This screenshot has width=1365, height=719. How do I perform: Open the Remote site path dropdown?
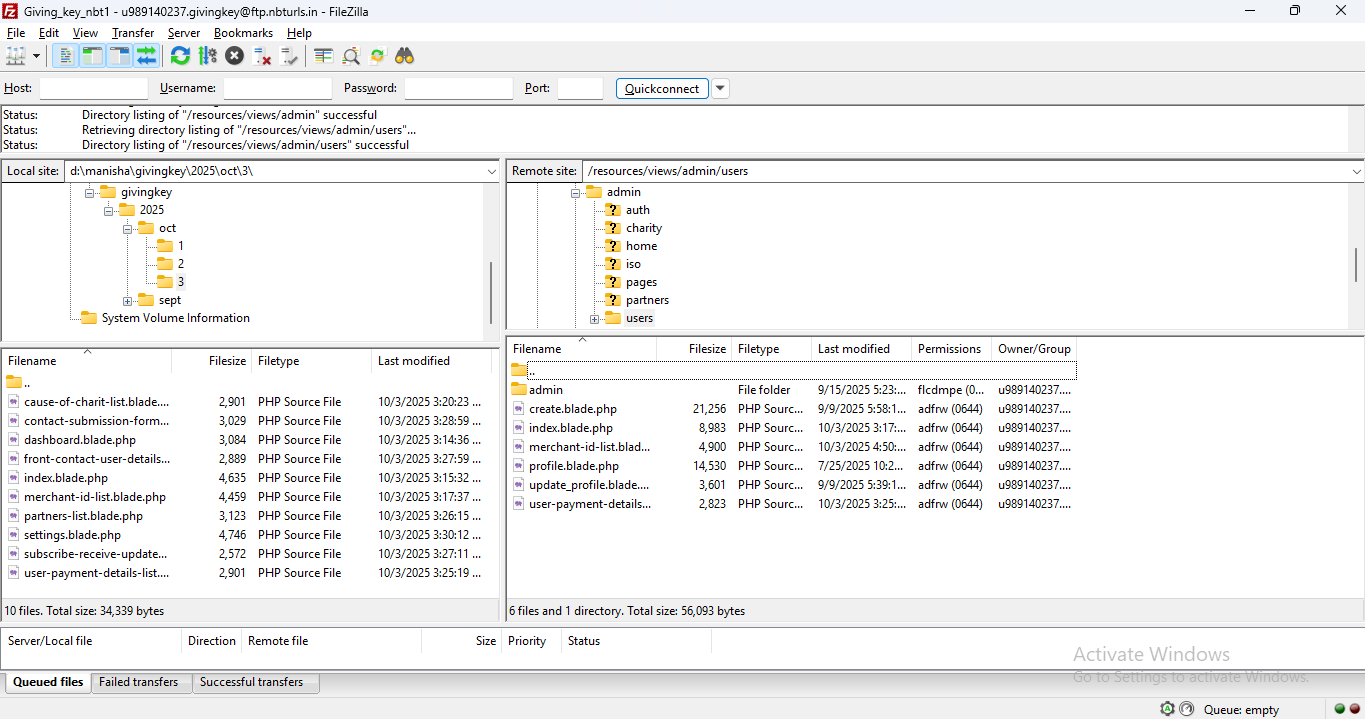click(1355, 171)
